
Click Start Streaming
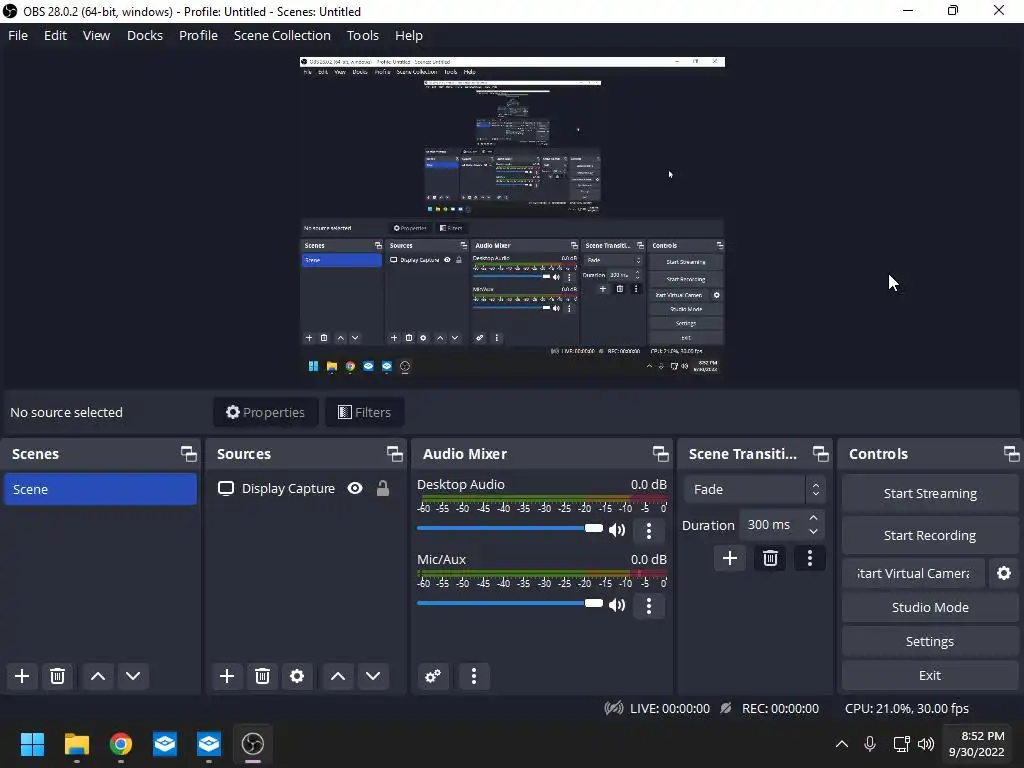point(930,494)
